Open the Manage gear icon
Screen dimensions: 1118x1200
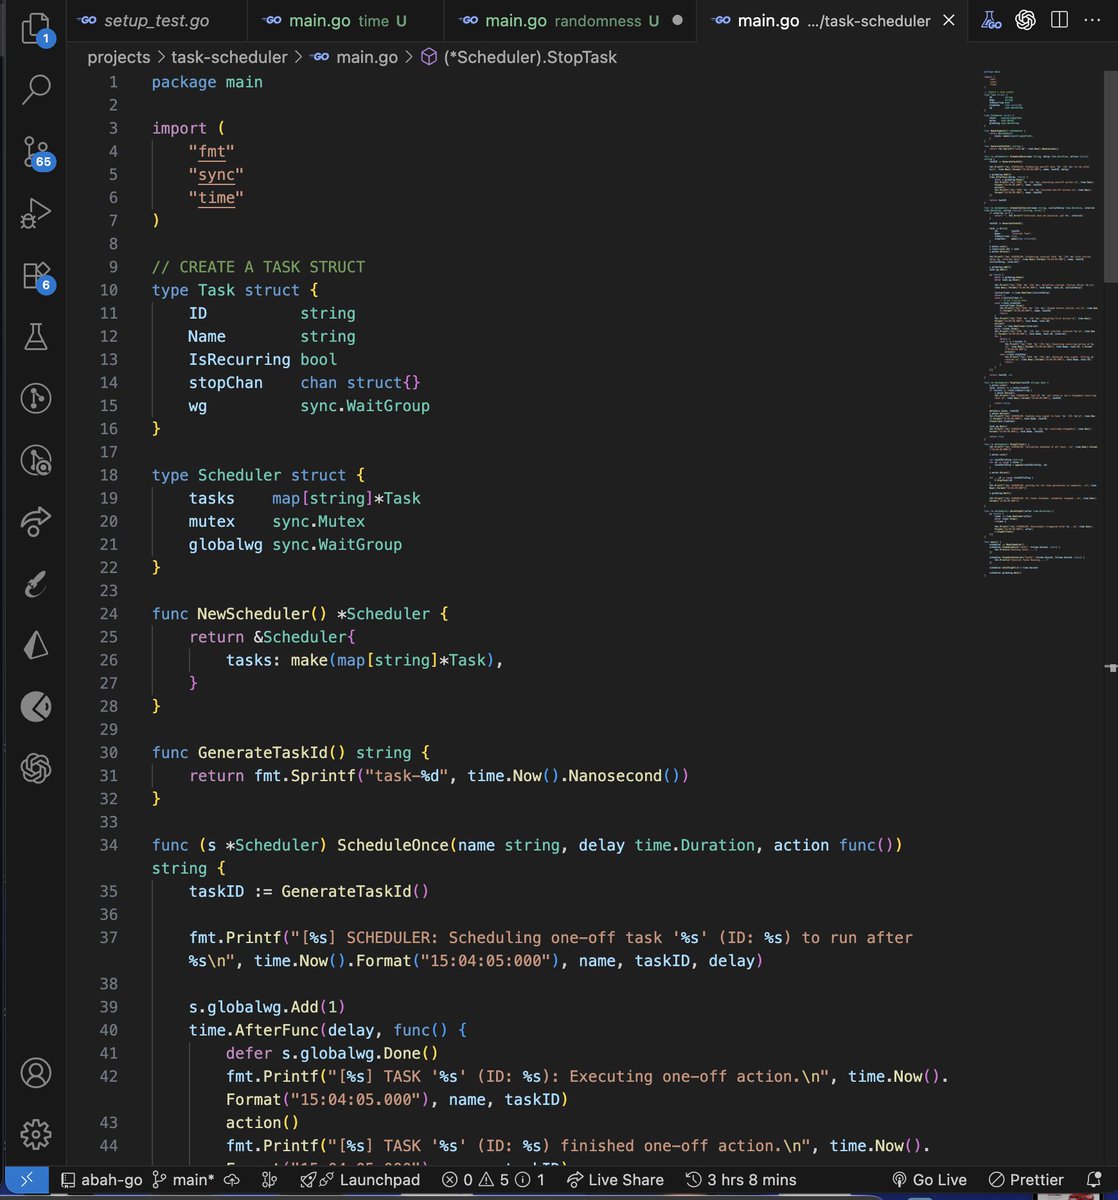click(36, 1135)
